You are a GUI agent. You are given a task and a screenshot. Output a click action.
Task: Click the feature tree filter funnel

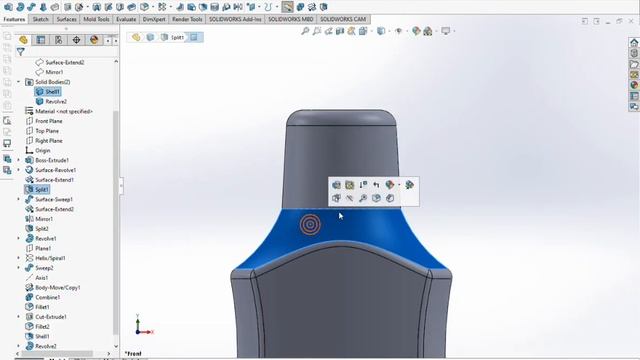tap(20, 51)
